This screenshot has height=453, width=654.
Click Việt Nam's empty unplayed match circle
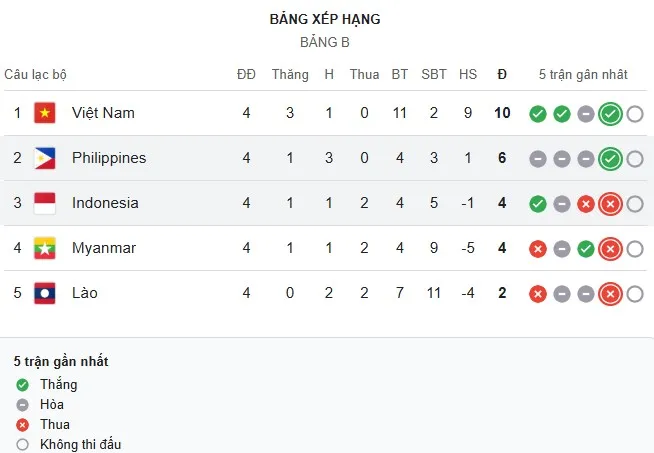(635, 114)
